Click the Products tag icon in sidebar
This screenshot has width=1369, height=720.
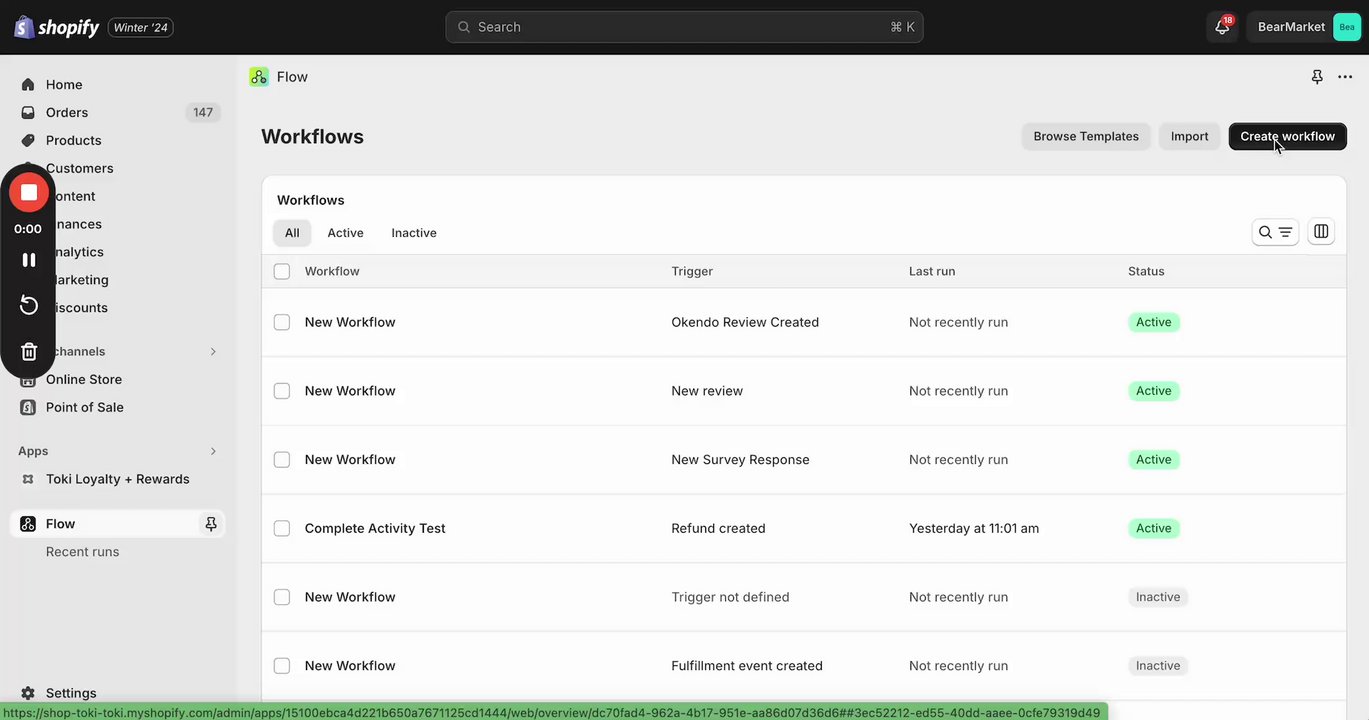[28, 141]
